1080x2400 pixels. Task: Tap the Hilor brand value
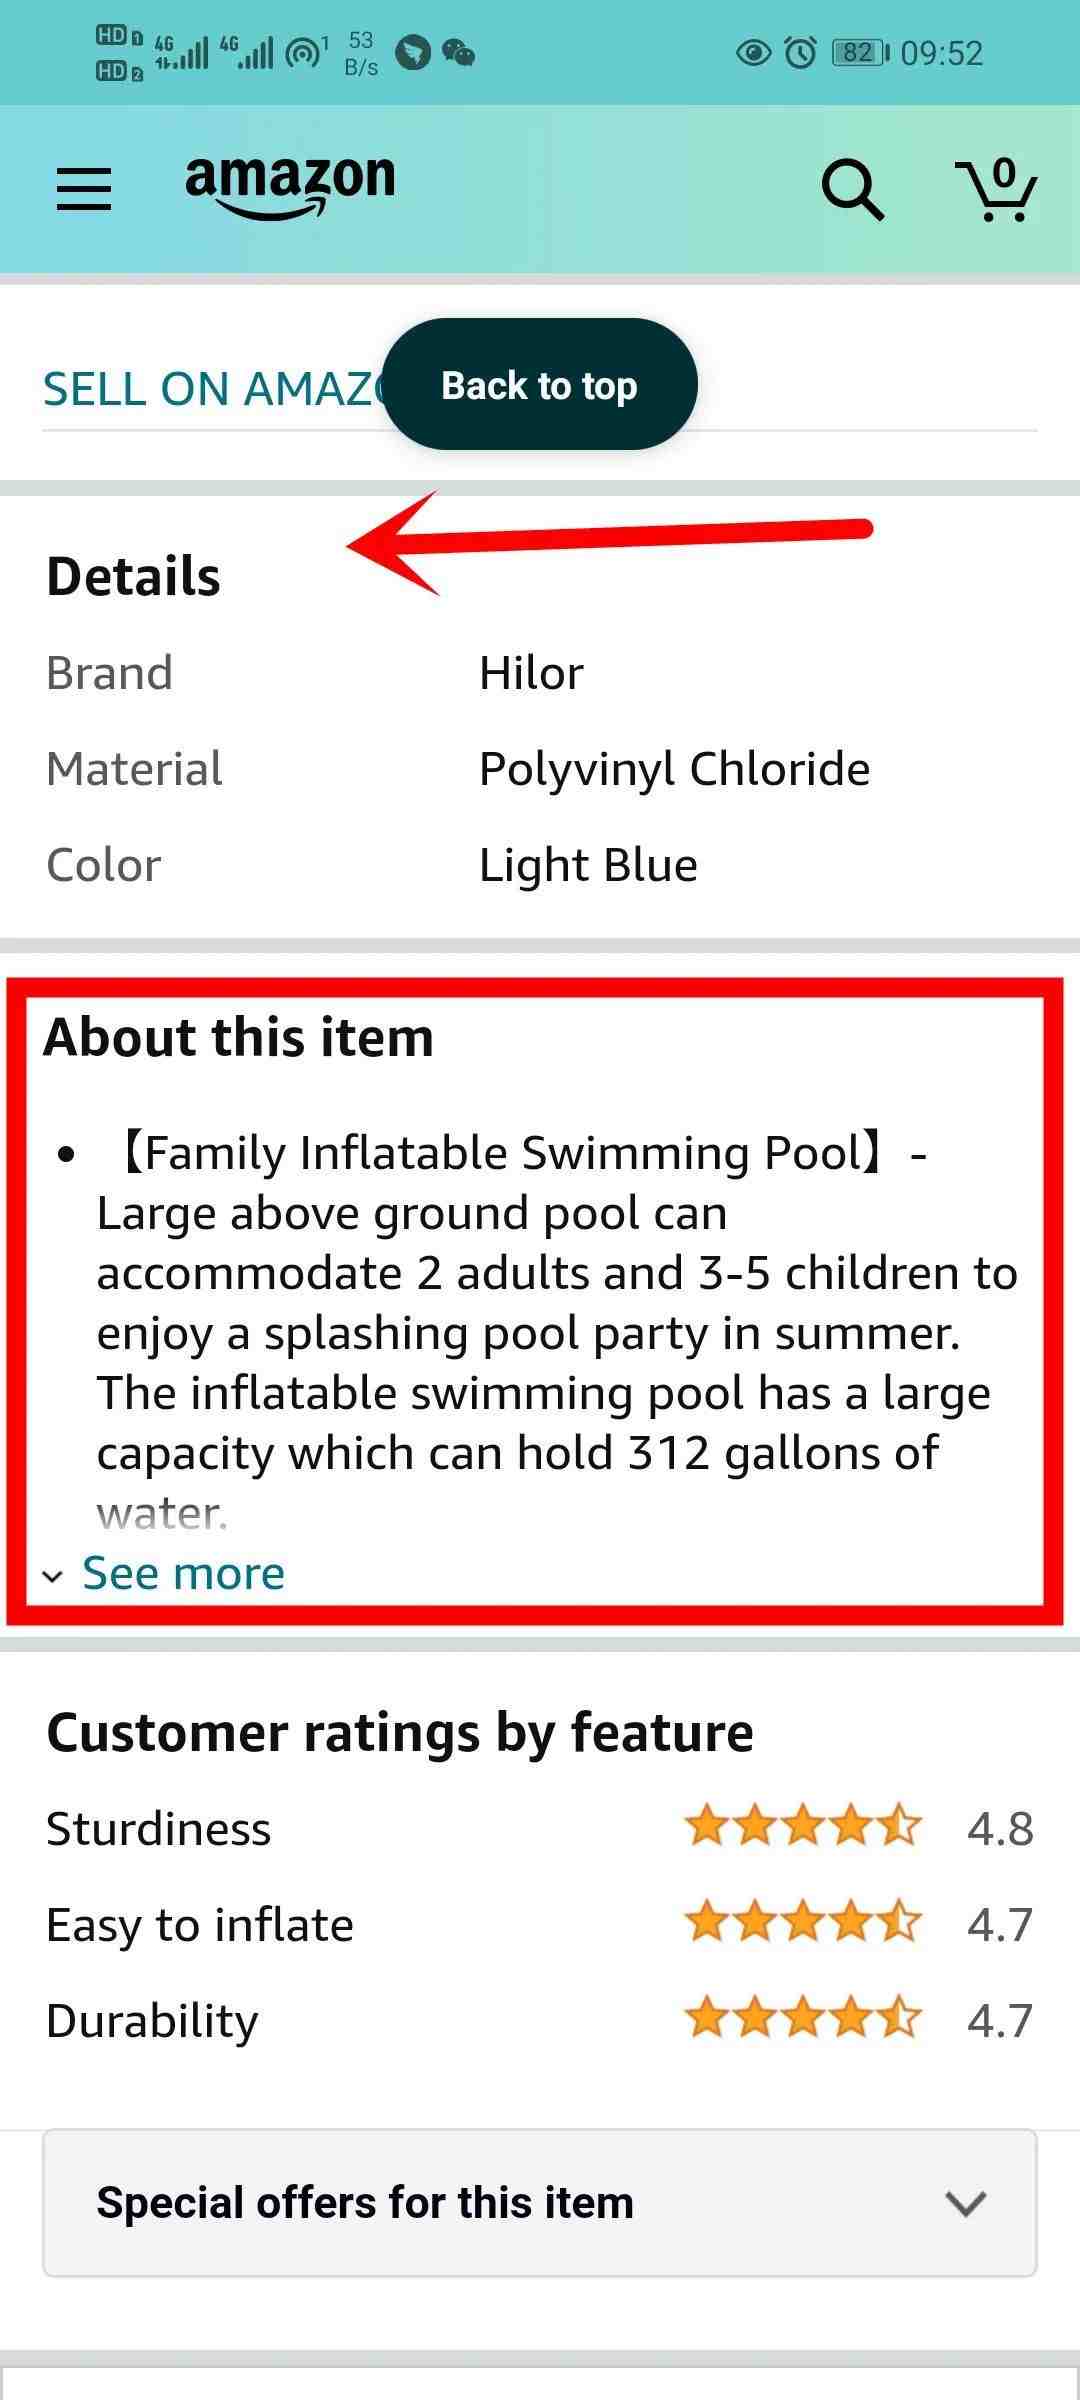(x=531, y=673)
